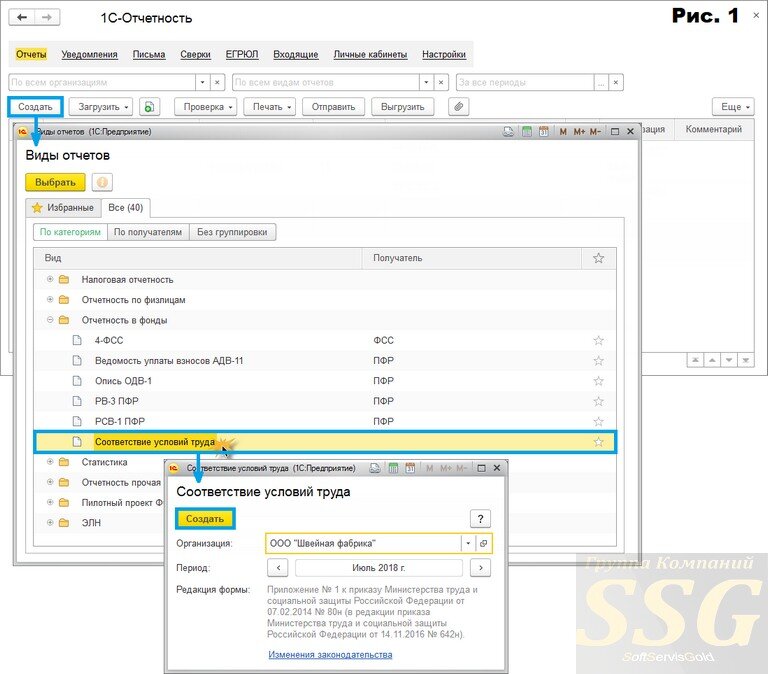
Task: Star the Опись ОДВ-1 report
Action: pos(598,381)
